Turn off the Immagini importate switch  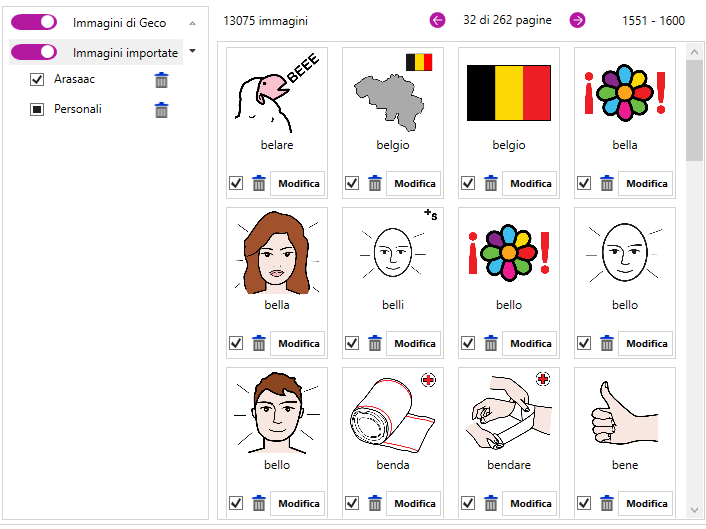click(34, 52)
